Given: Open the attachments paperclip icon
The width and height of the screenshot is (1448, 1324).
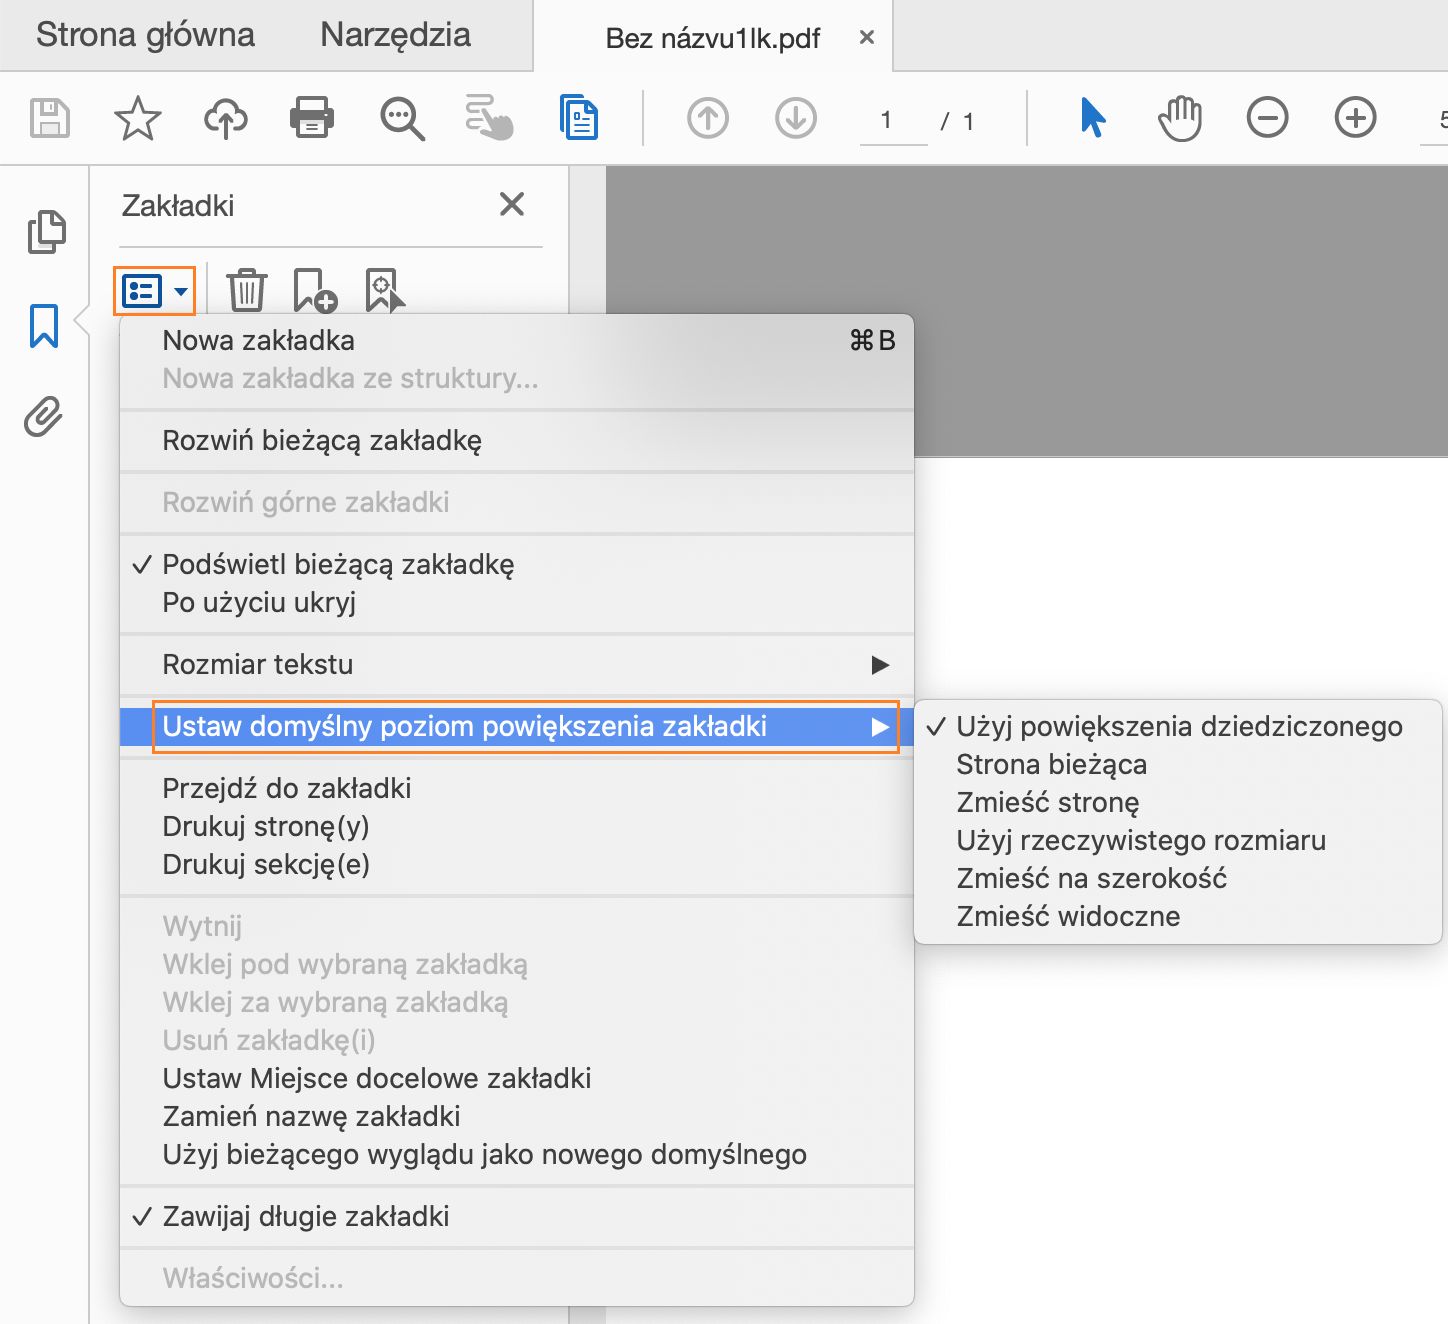Looking at the screenshot, I should [44, 416].
